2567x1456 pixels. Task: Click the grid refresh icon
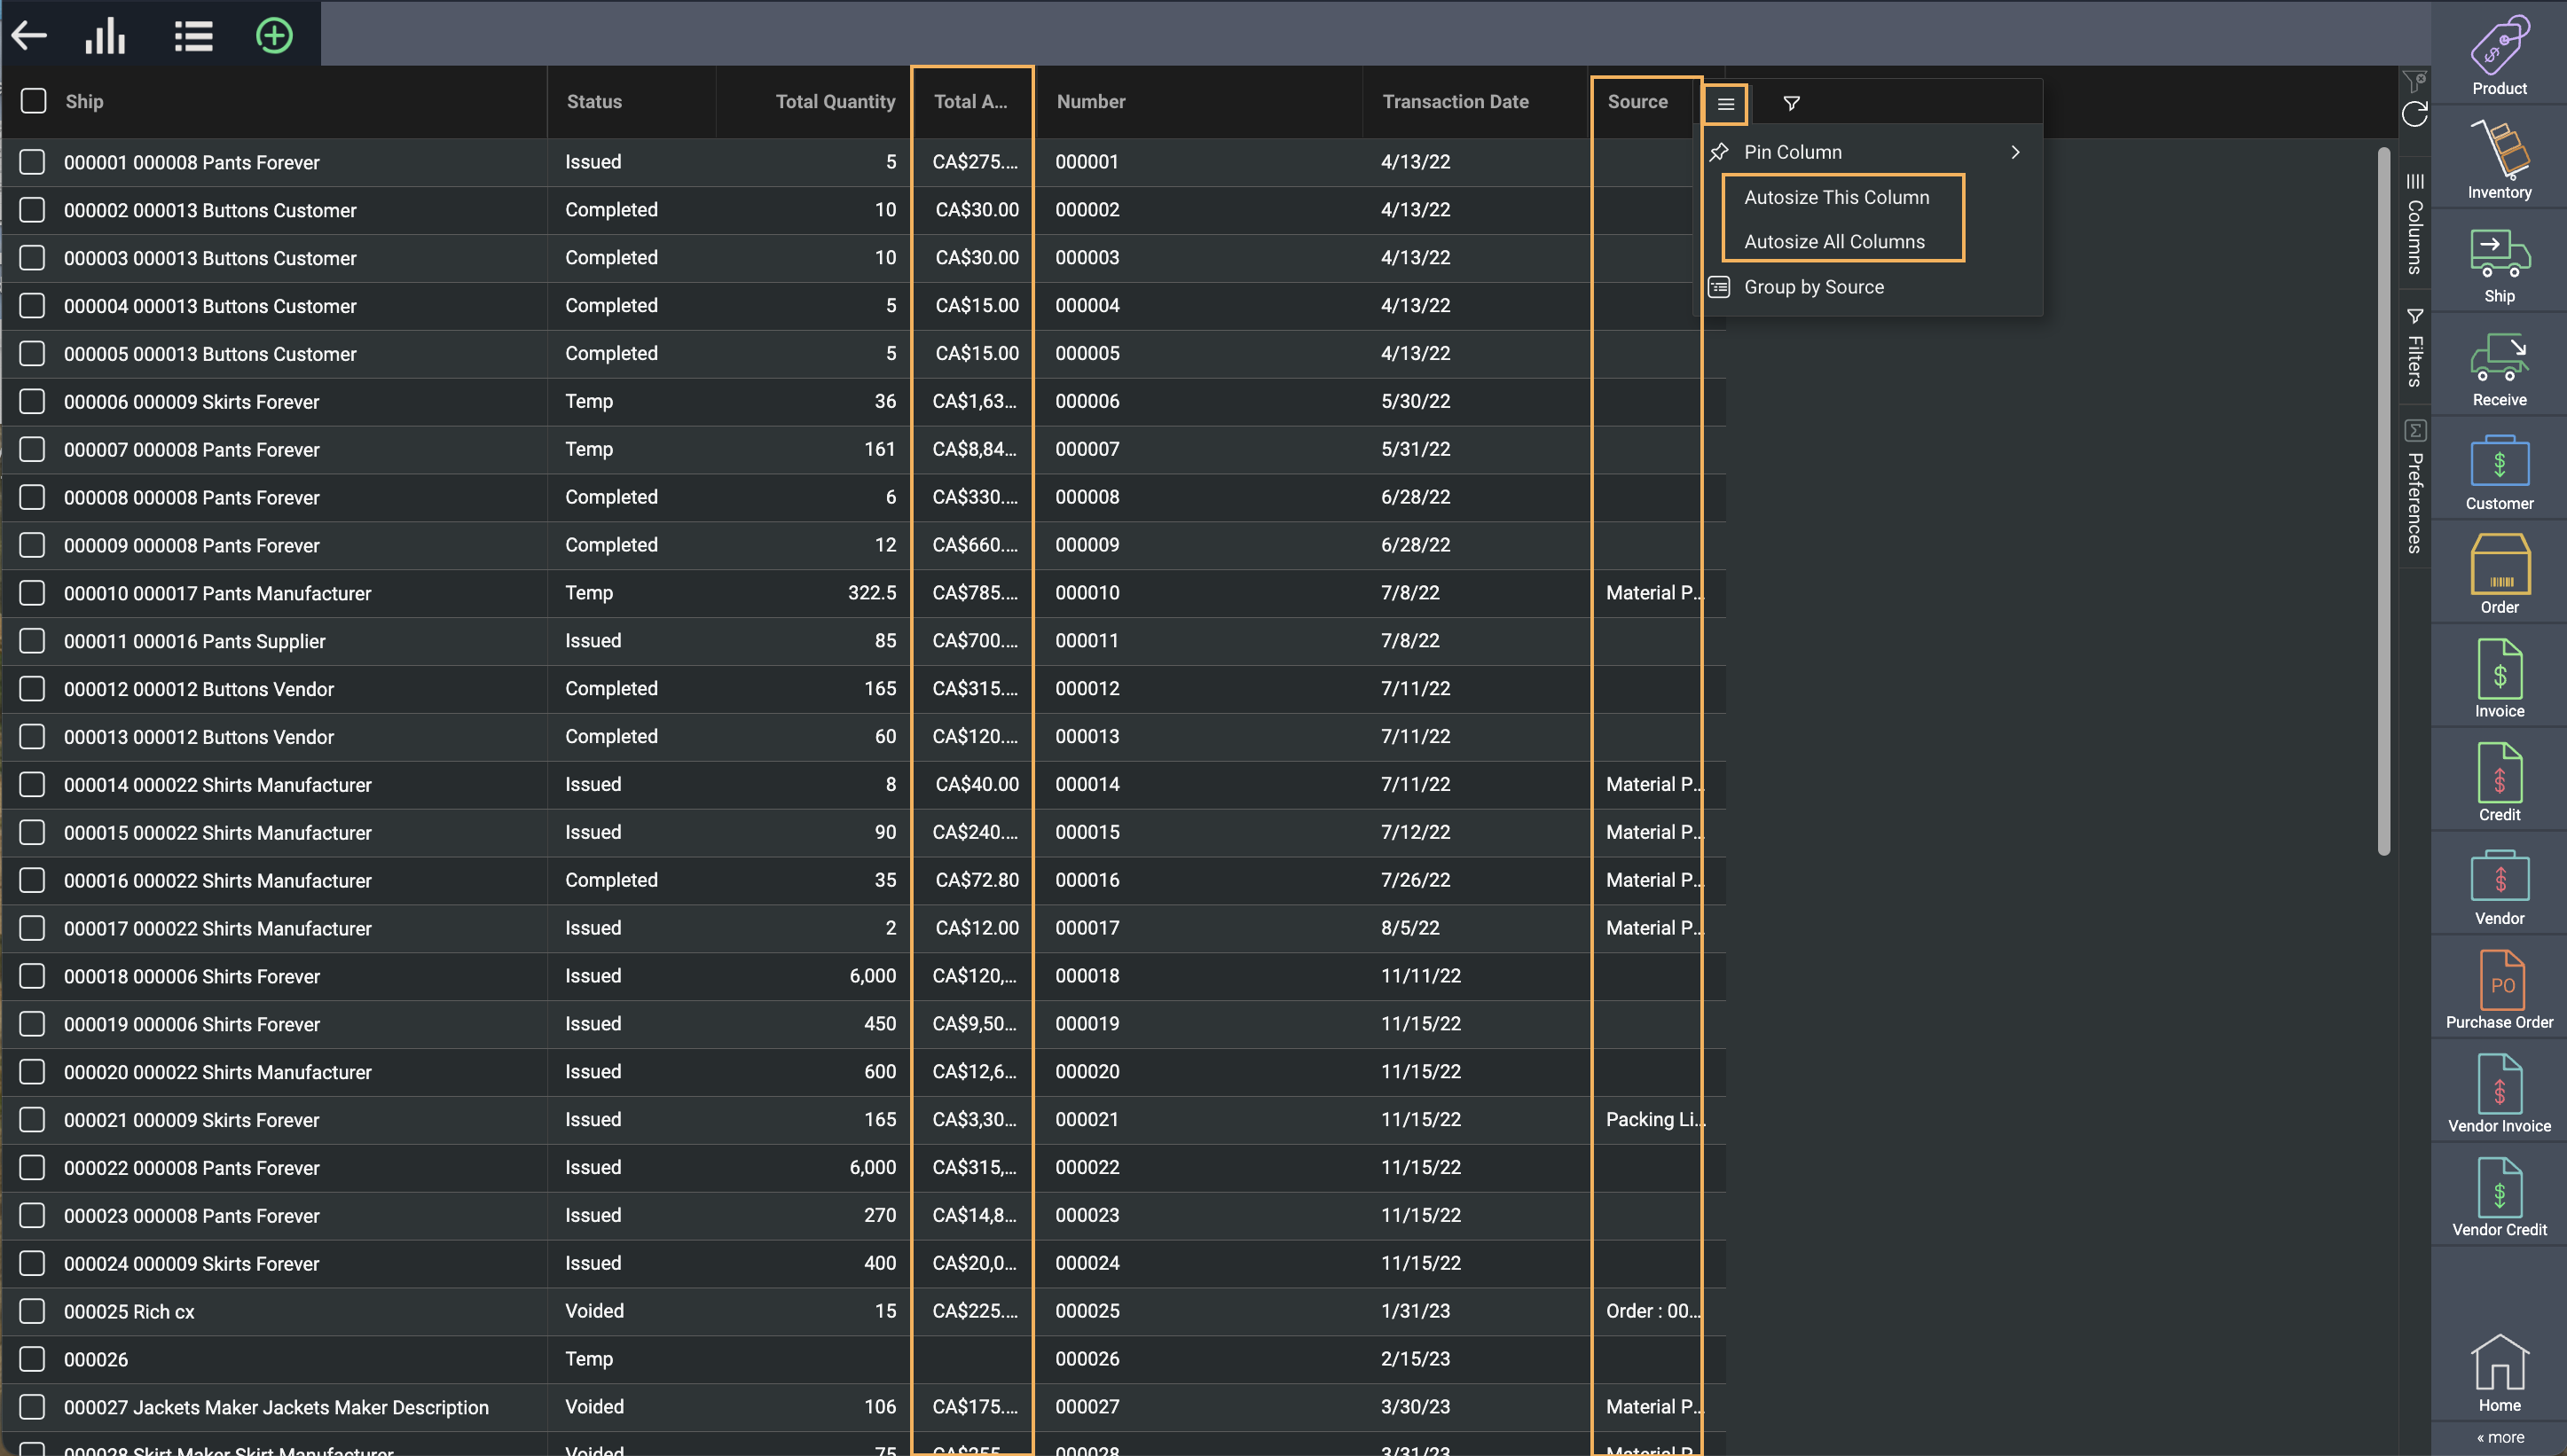[2415, 115]
